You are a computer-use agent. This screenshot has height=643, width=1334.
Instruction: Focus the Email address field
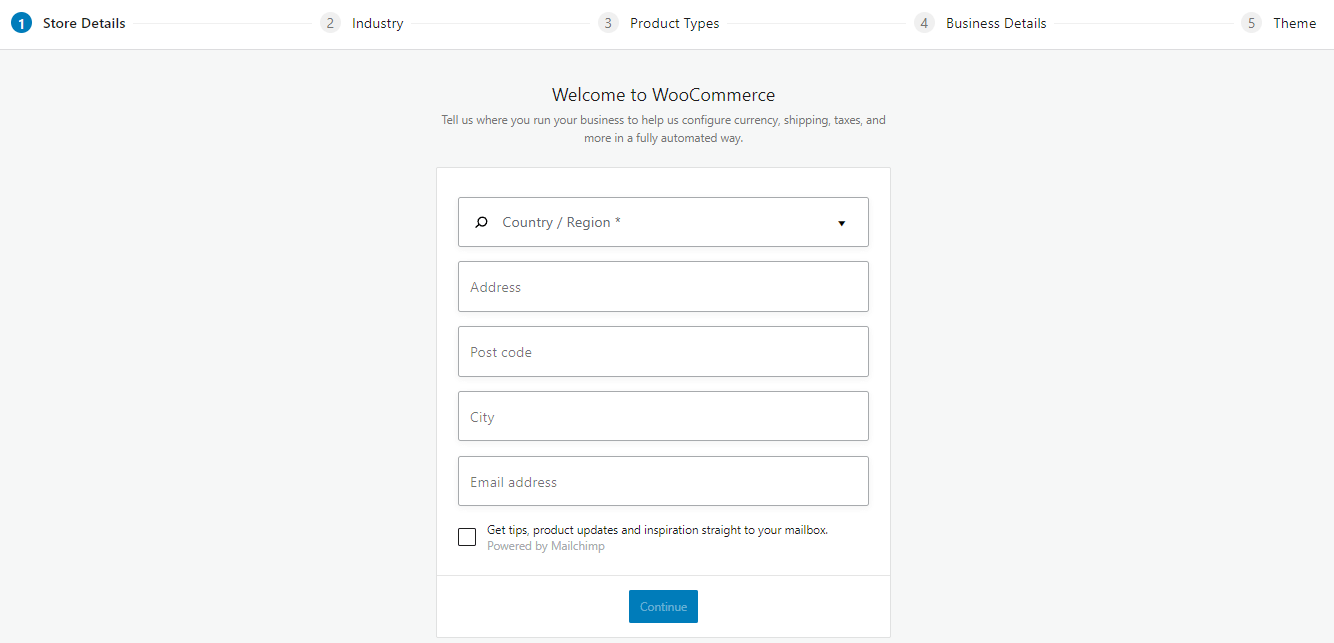[x=663, y=481]
